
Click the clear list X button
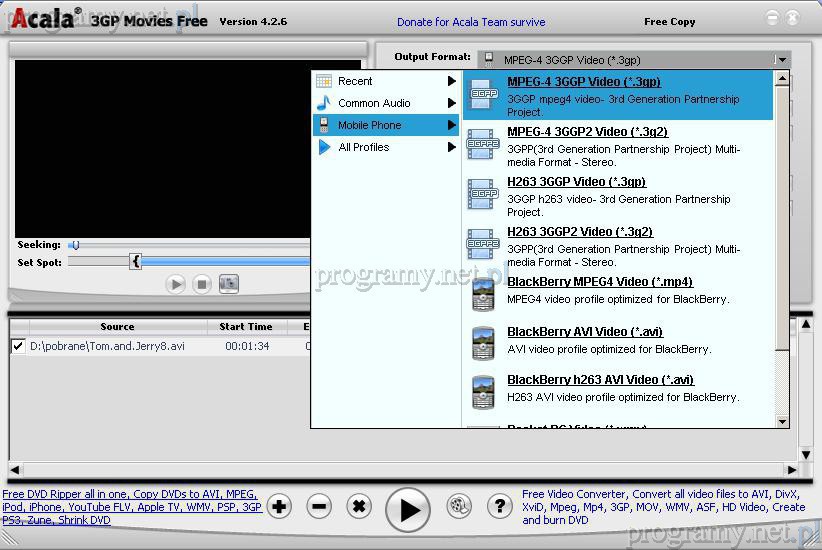pos(359,507)
